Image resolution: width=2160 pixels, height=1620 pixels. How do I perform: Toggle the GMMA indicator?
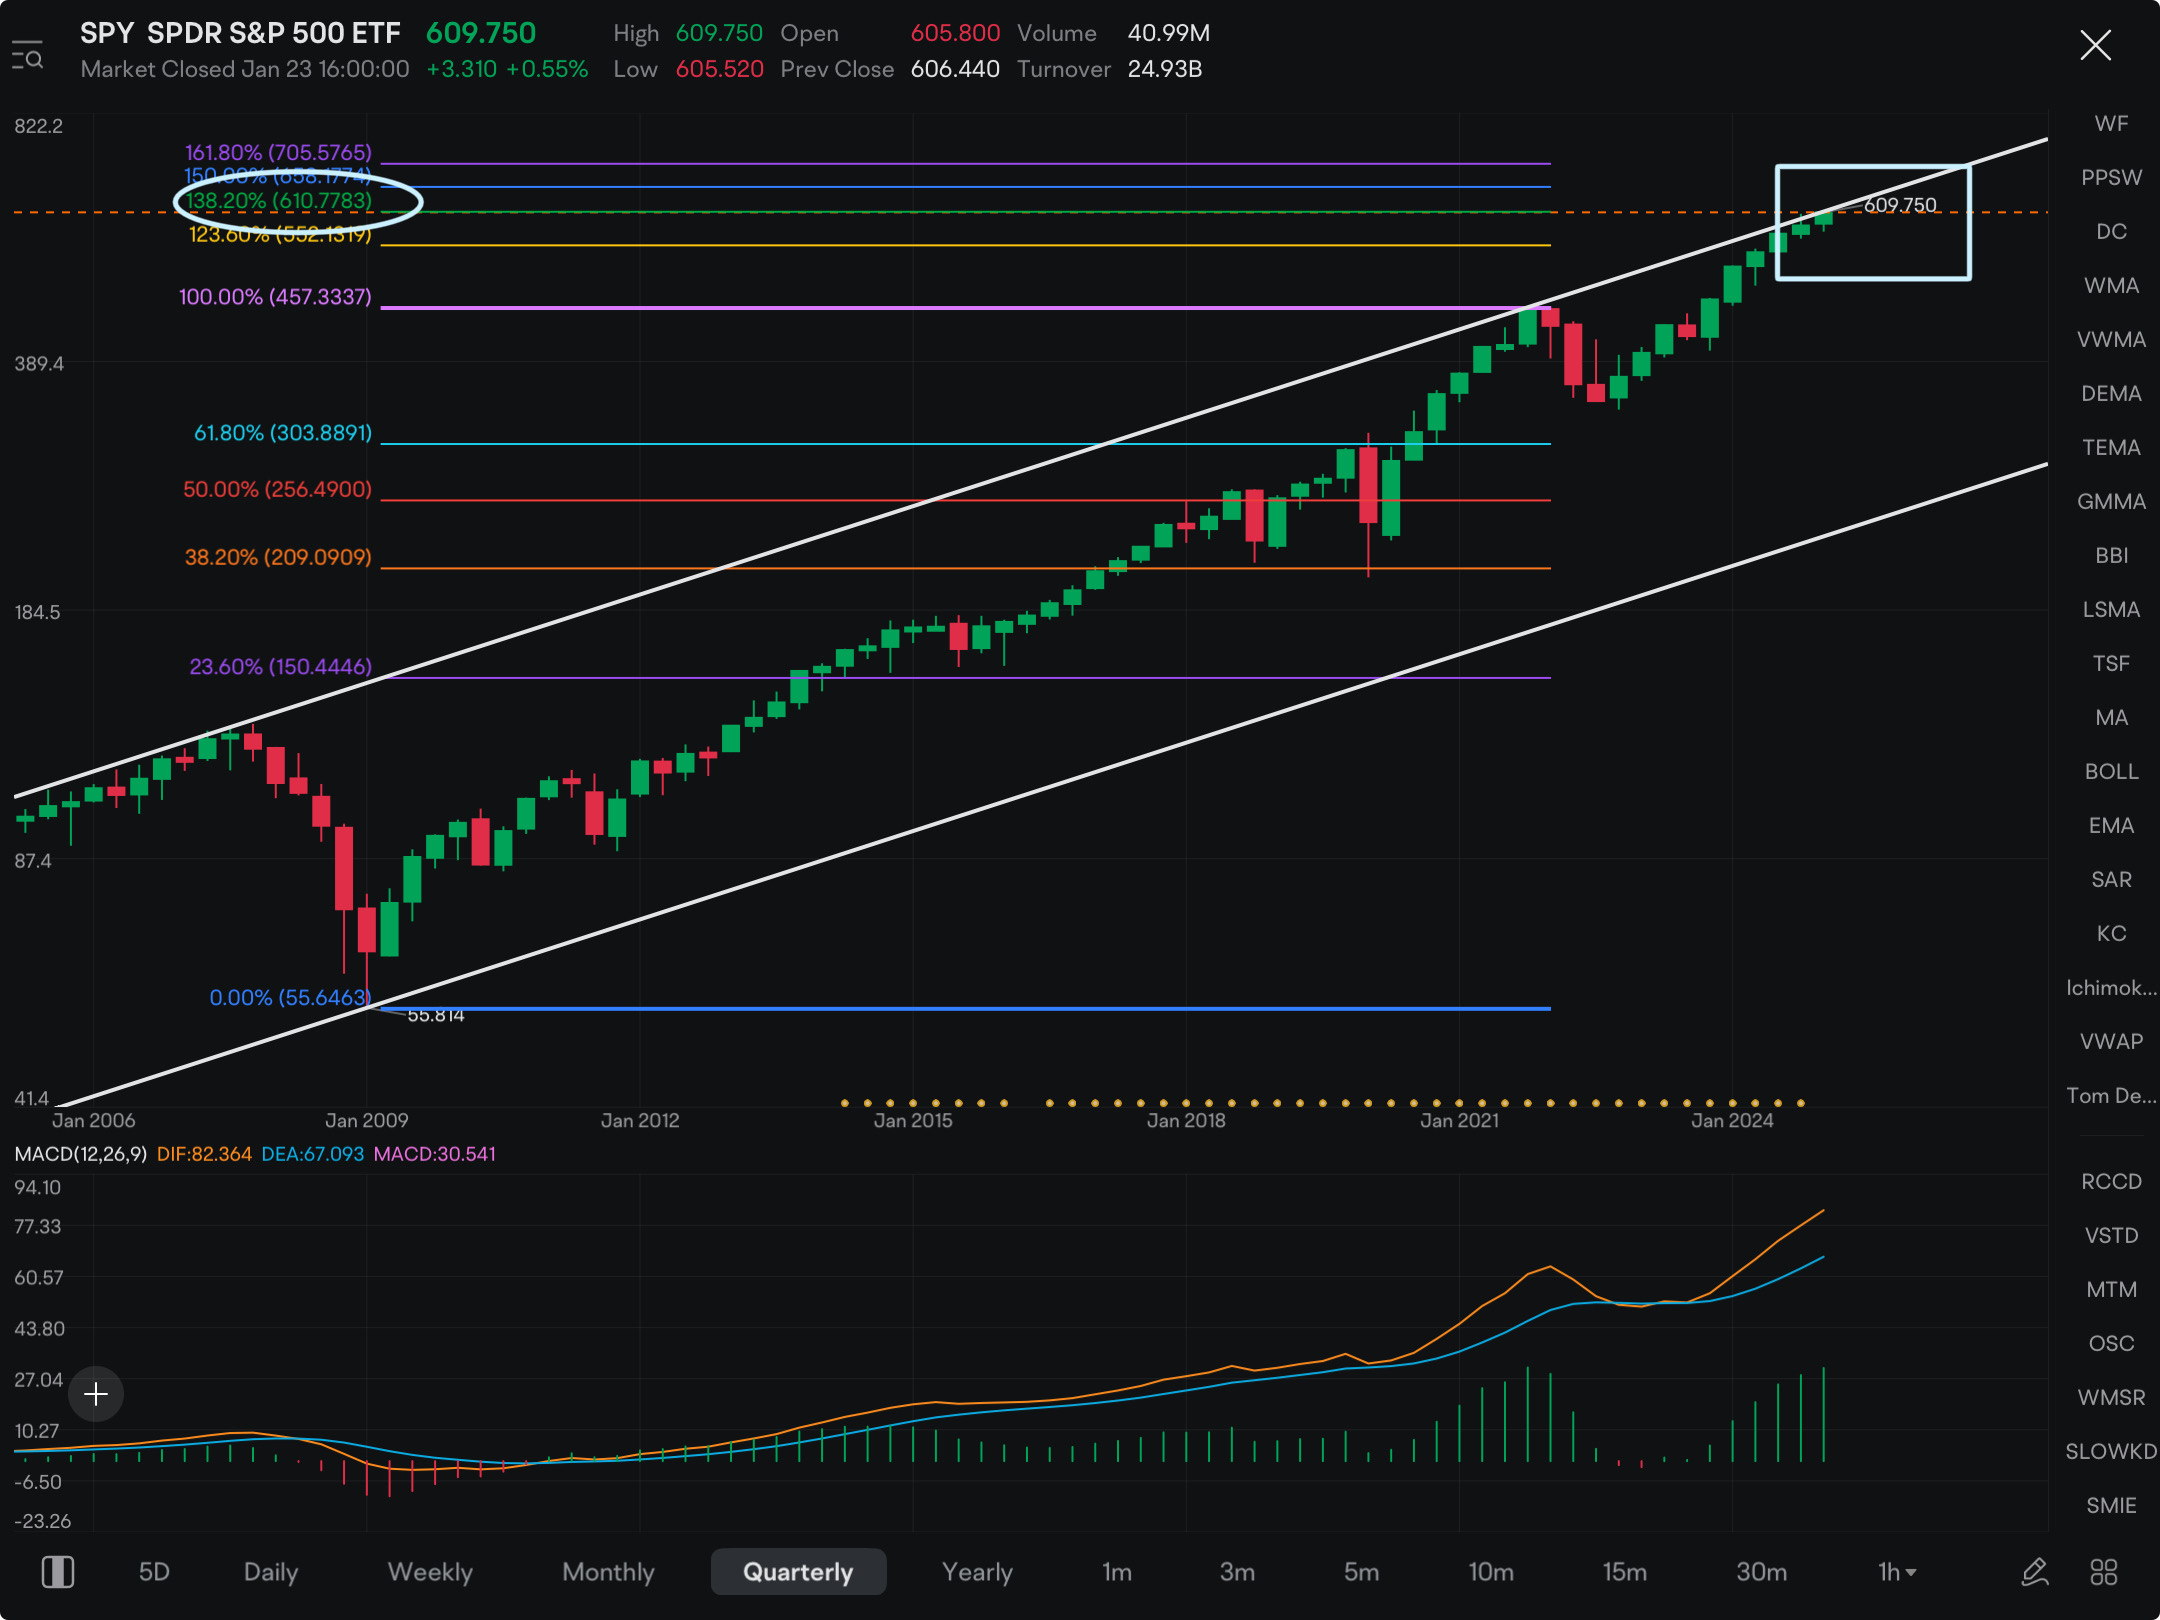(2111, 502)
